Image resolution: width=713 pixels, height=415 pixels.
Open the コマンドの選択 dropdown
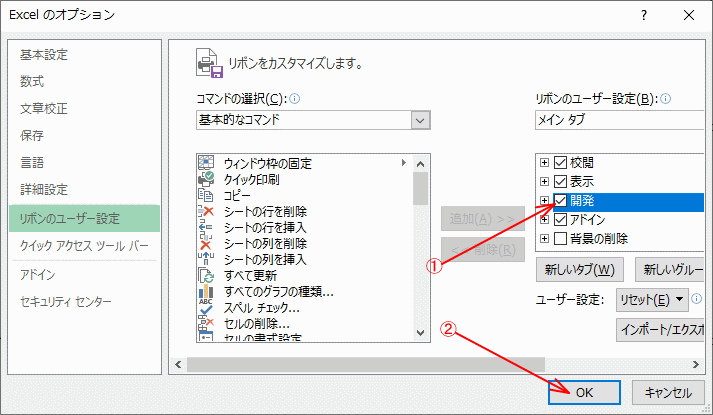click(x=420, y=120)
